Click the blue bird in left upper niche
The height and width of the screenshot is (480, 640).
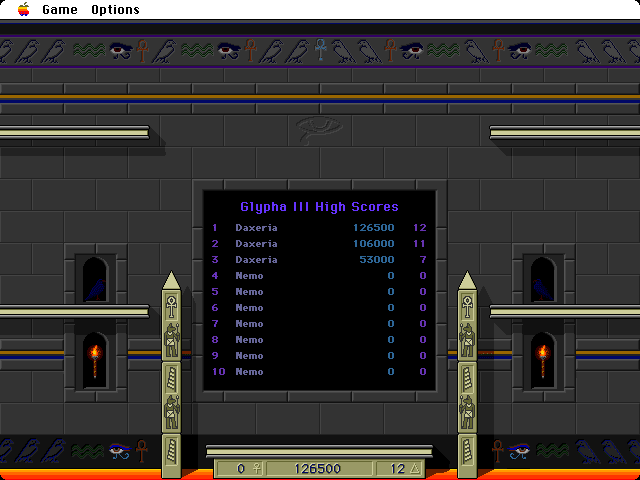pos(96,289)
